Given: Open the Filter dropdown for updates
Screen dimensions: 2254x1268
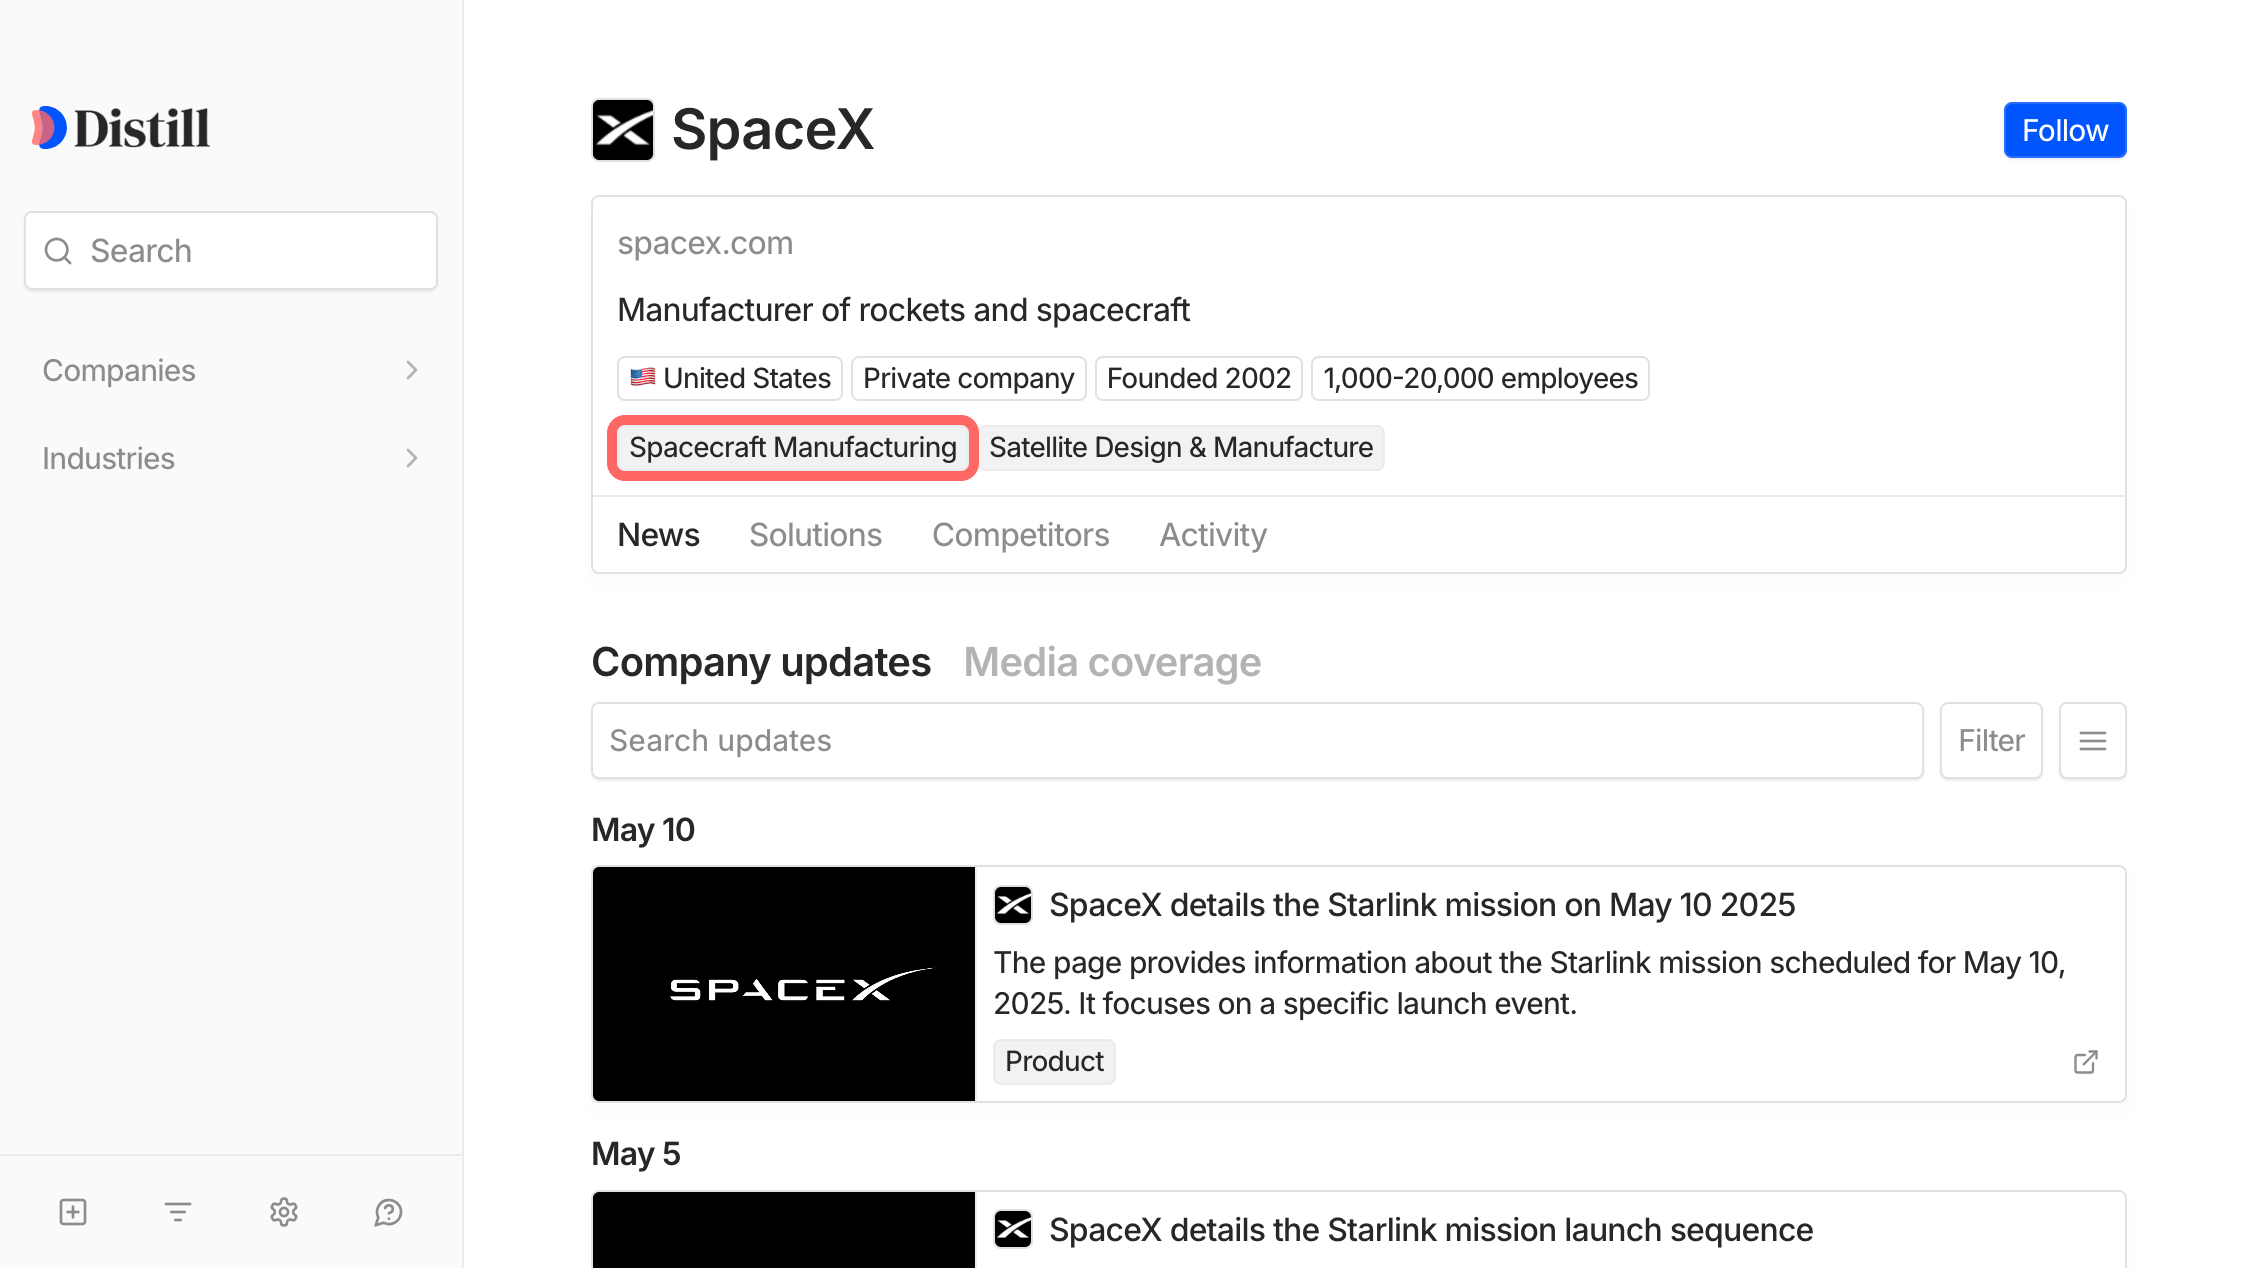Looking at the screenshot, I should point(1990,740).
